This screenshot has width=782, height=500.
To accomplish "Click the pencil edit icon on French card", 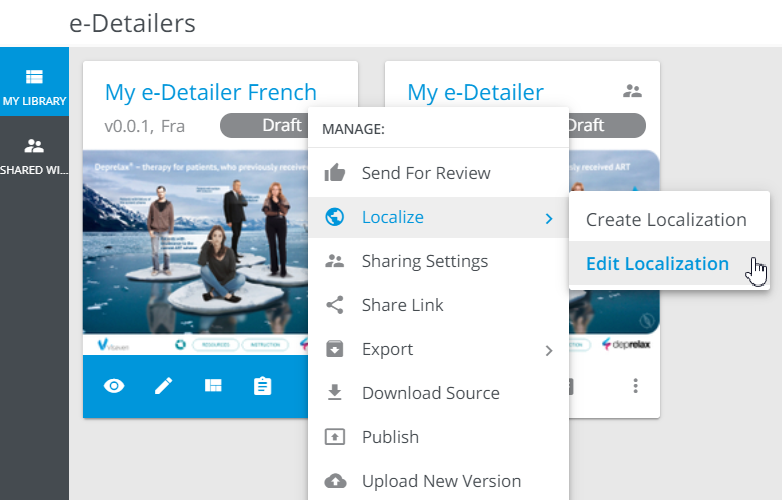I will coord(164,386).
